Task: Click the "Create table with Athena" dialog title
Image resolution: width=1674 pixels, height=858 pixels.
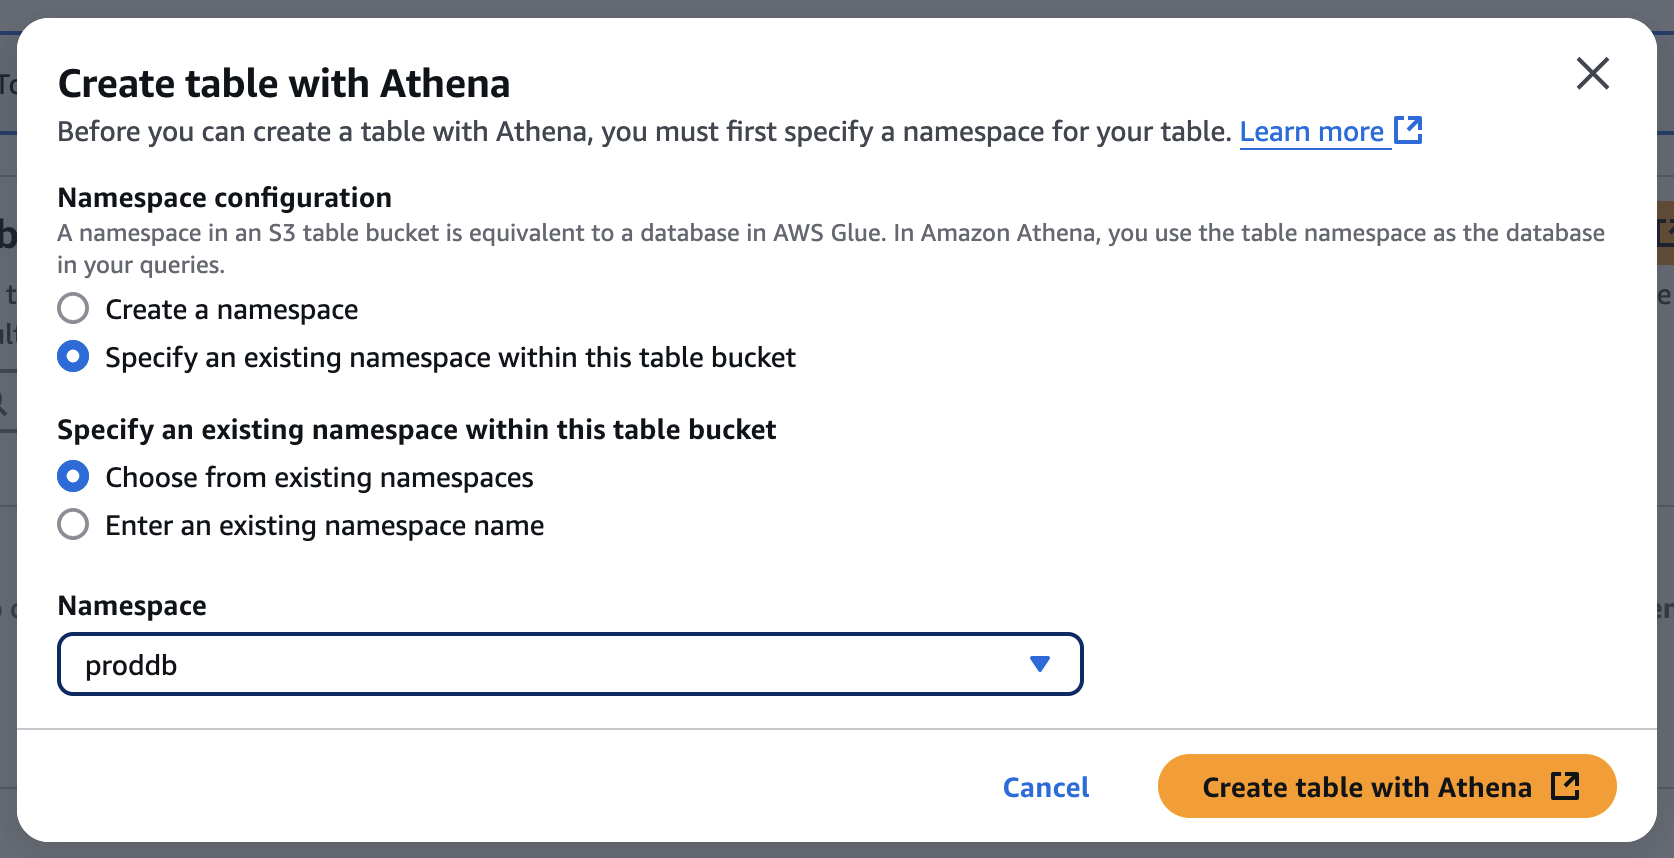Action: (x=284, y=84)
